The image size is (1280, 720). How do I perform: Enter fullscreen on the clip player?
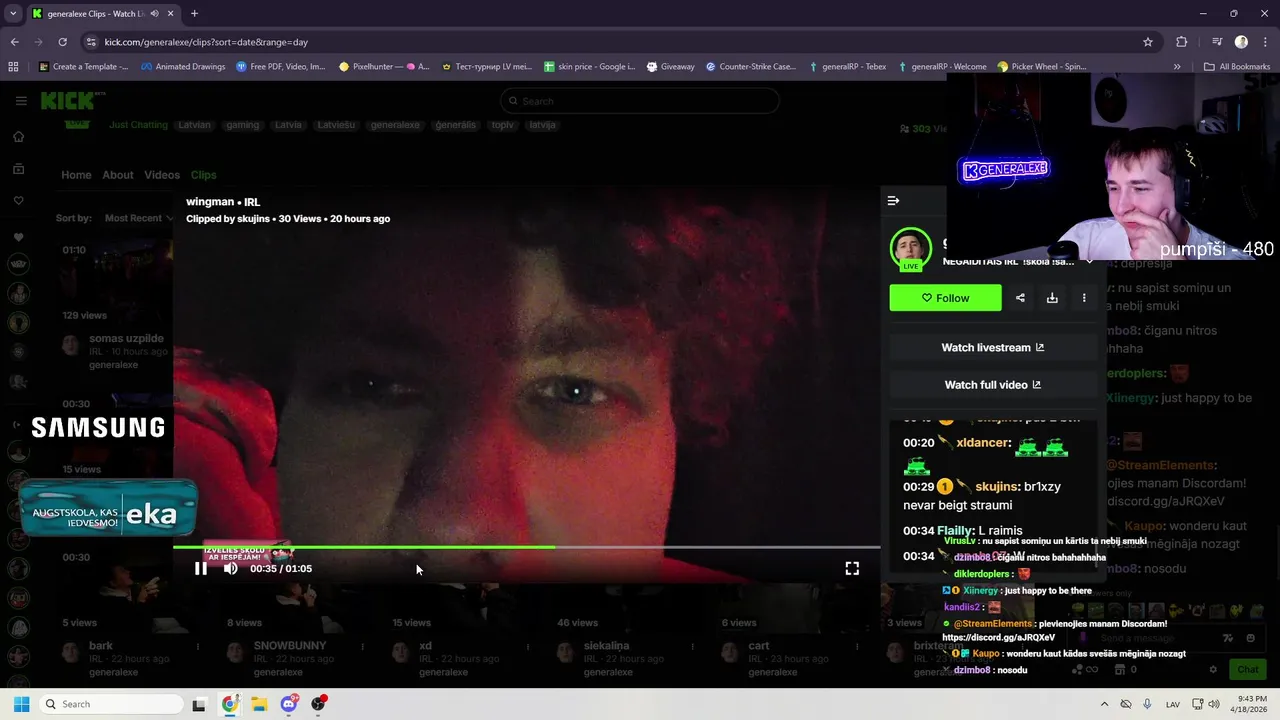(x=852, y=568)
